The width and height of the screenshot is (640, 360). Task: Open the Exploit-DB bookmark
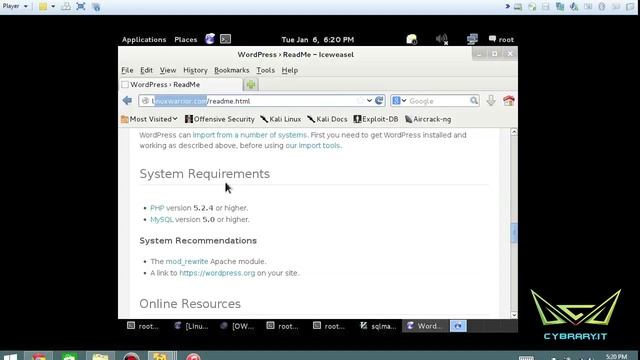coord(376,119)
